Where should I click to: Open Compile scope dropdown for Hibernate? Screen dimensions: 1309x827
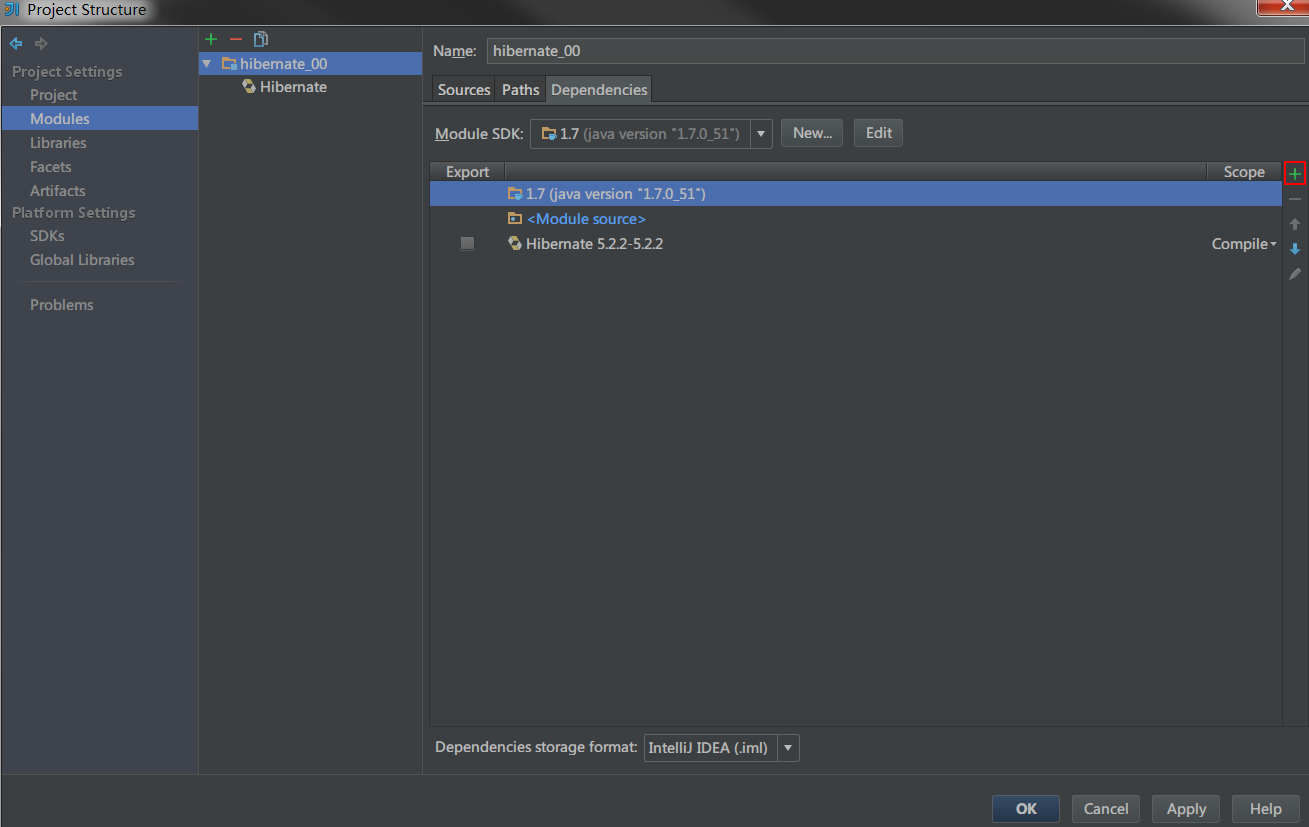(1244, 244)
